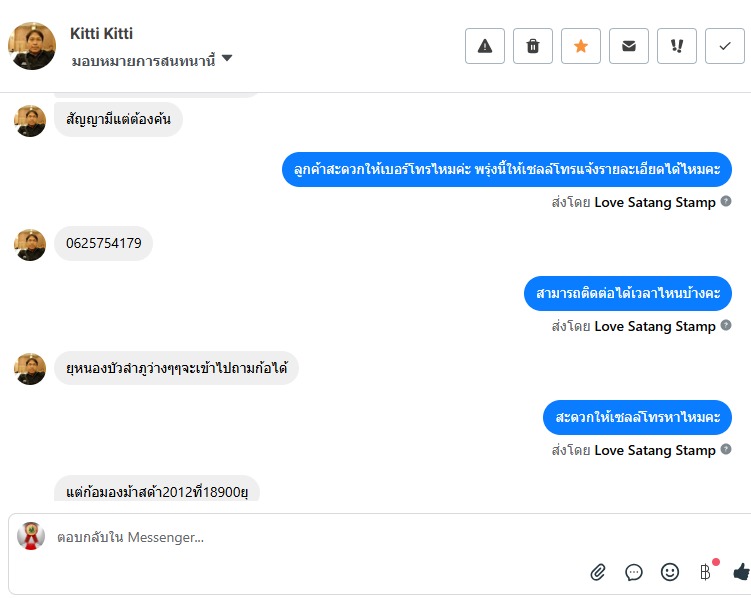Click the envelope mark-unread icon

629,46
